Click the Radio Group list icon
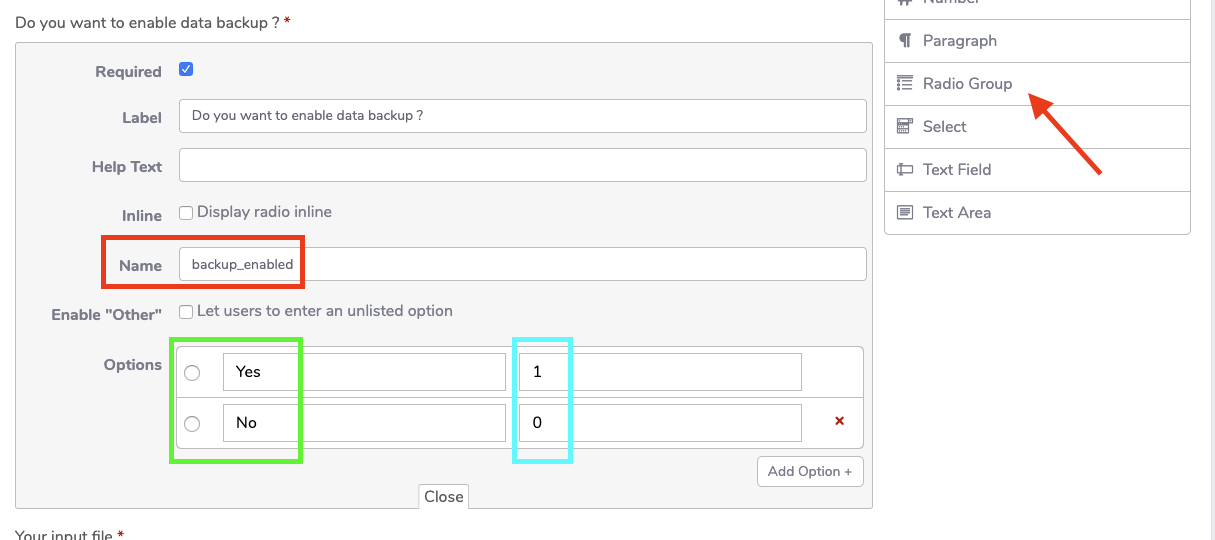This screenshot has height=540, width=1215. point(905,84)
